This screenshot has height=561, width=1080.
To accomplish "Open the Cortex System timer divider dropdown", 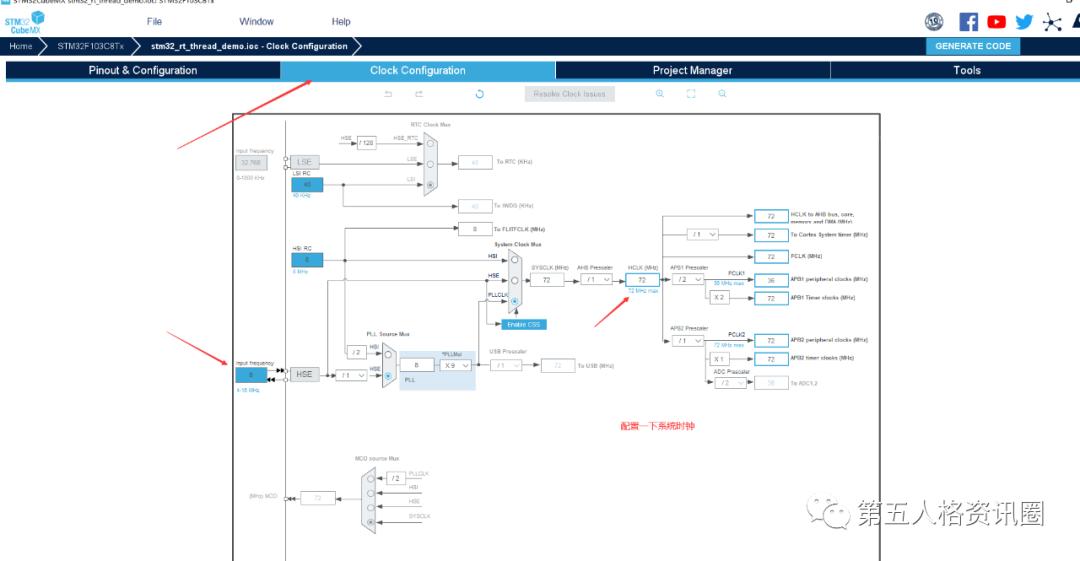I will tap(703, 234).
